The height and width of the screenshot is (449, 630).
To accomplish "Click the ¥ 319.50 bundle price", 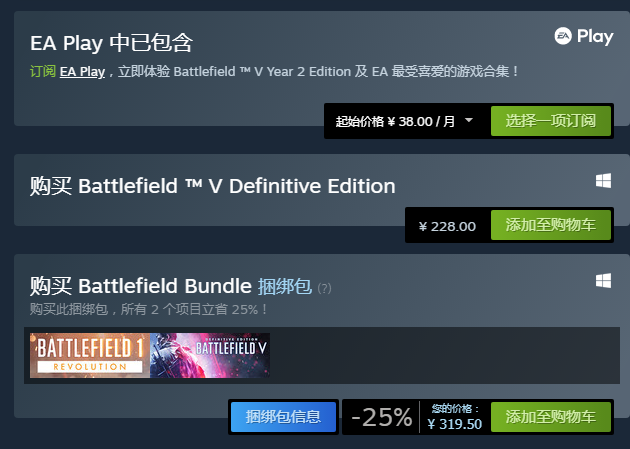I will [454, 424].
